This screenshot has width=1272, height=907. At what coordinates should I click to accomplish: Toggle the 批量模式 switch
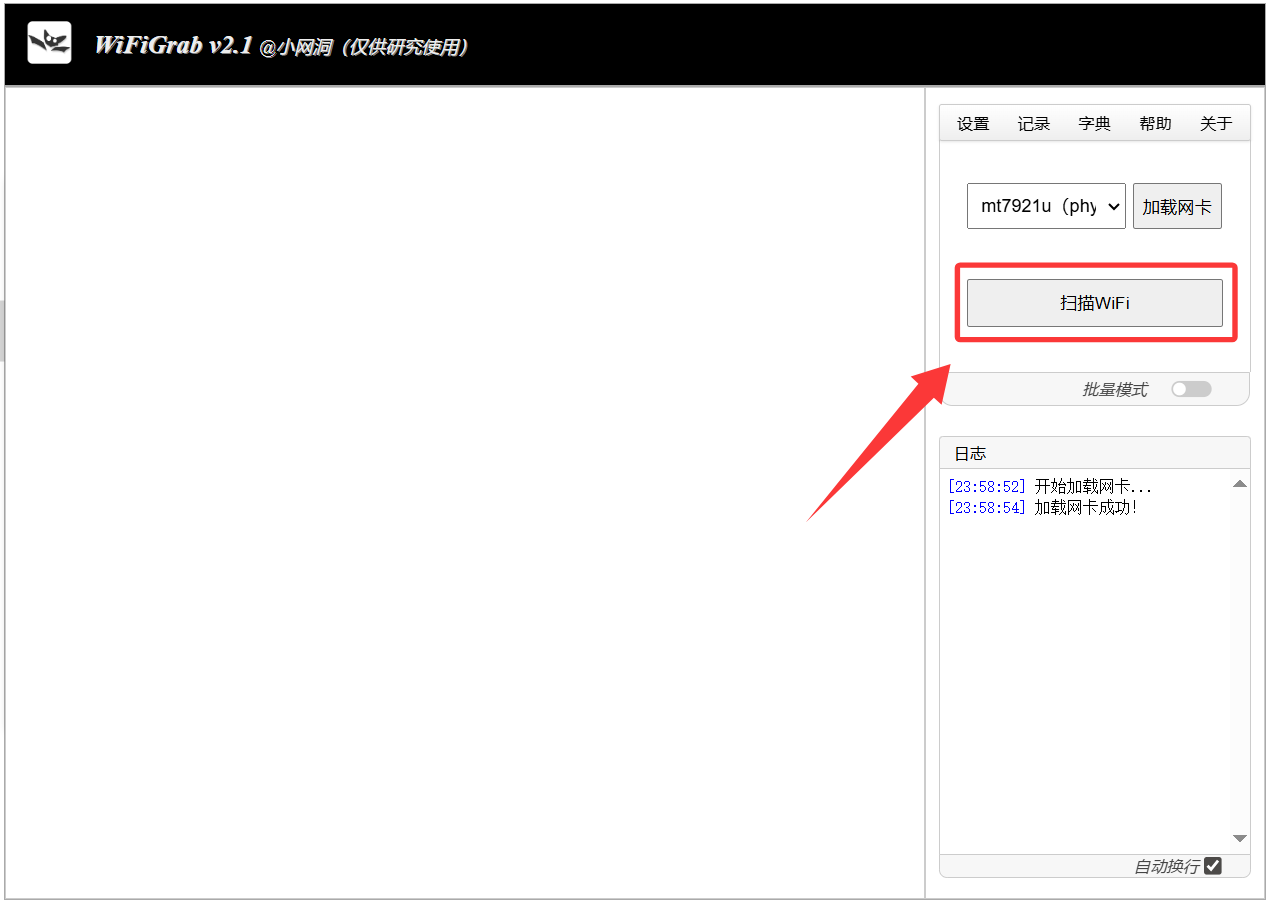1191,389
